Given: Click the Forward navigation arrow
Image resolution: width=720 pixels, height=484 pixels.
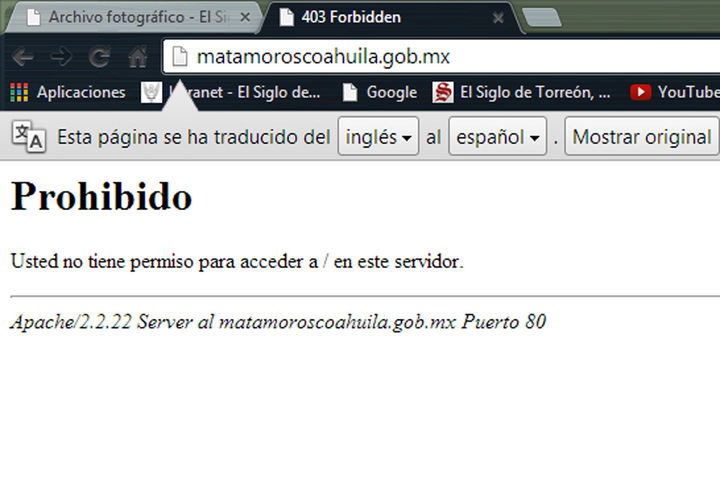Looking at the screenshot, I should (60, 57).
